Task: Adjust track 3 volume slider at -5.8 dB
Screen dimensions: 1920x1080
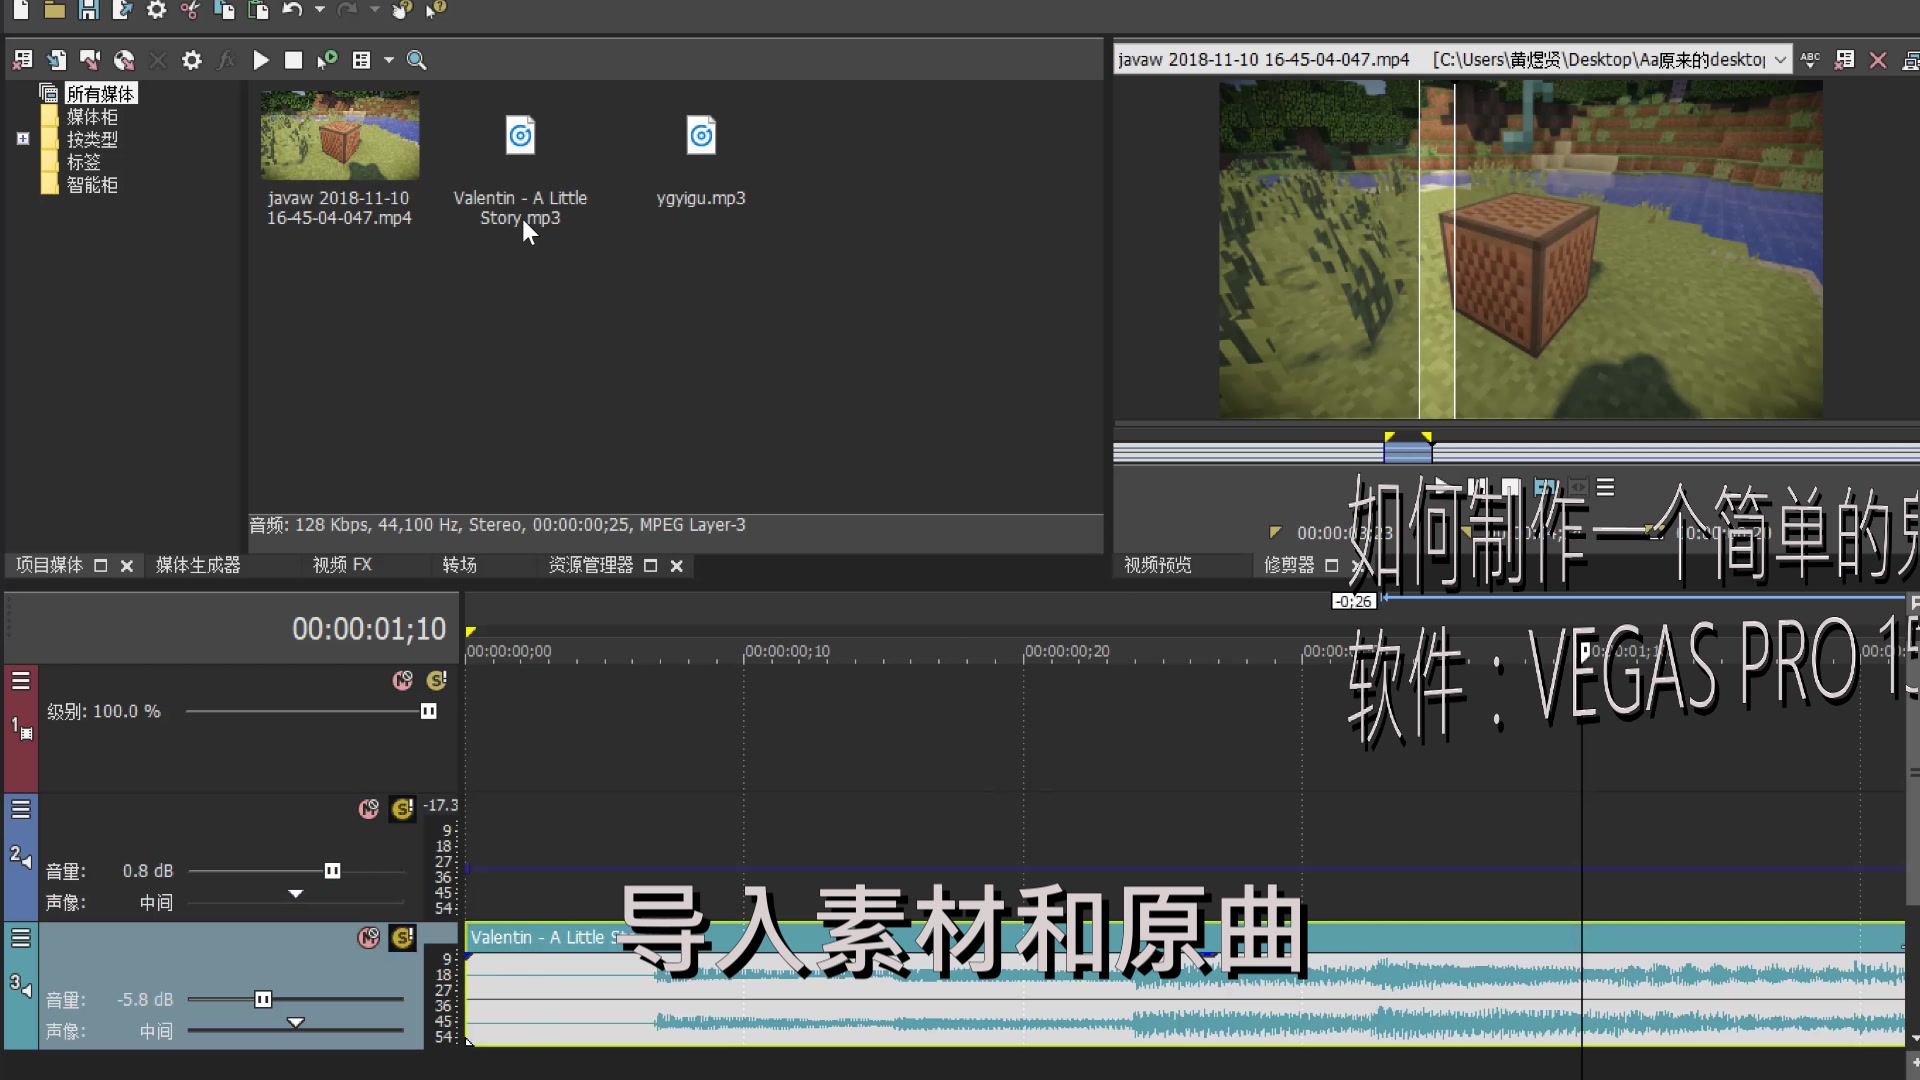Action: 263,1000
